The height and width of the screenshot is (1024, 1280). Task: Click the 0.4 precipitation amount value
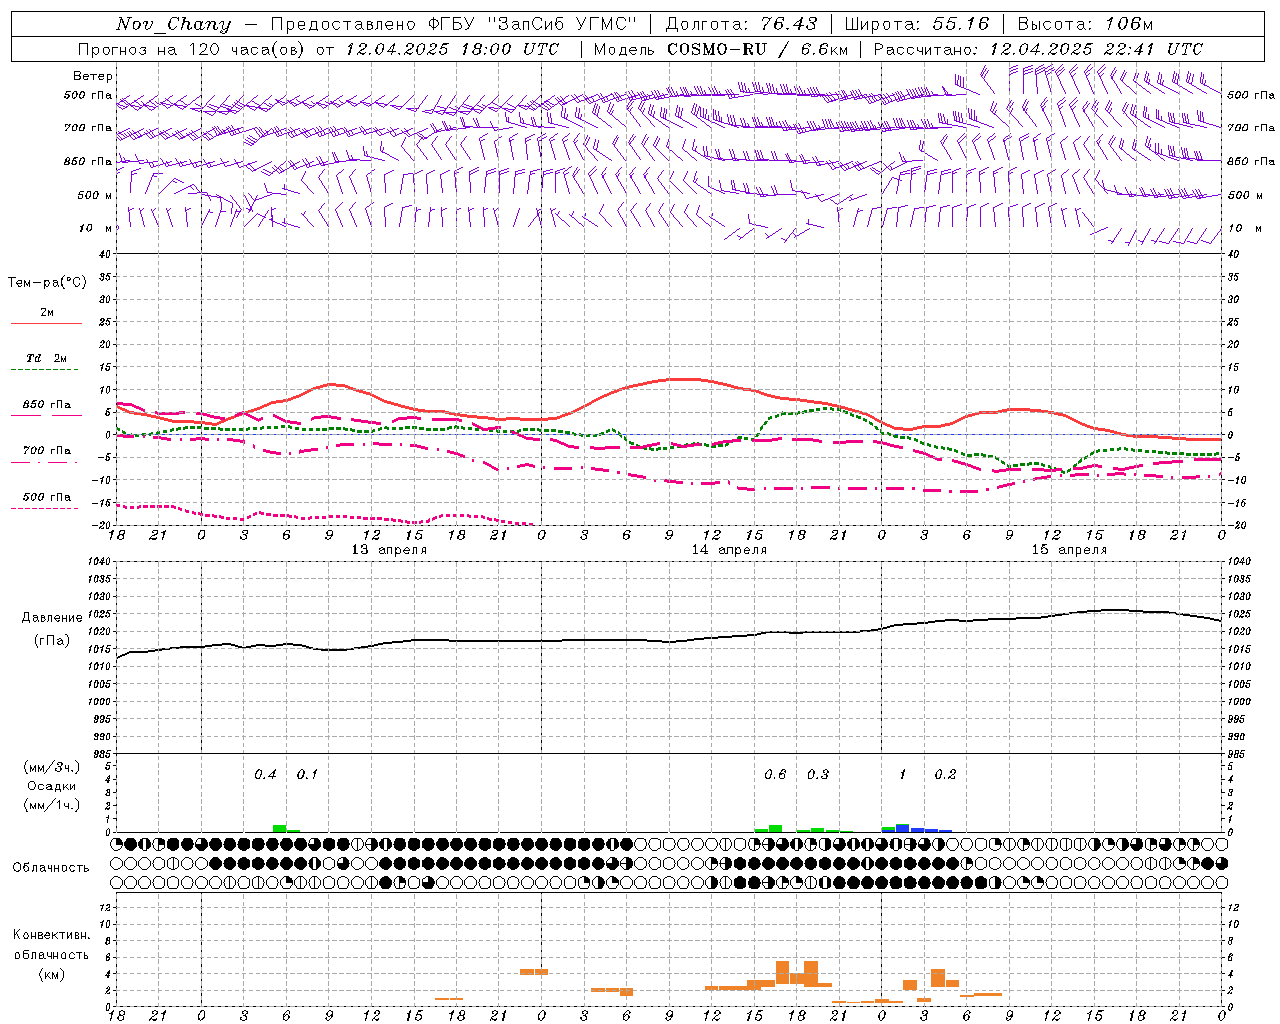(x=265, y=774)
